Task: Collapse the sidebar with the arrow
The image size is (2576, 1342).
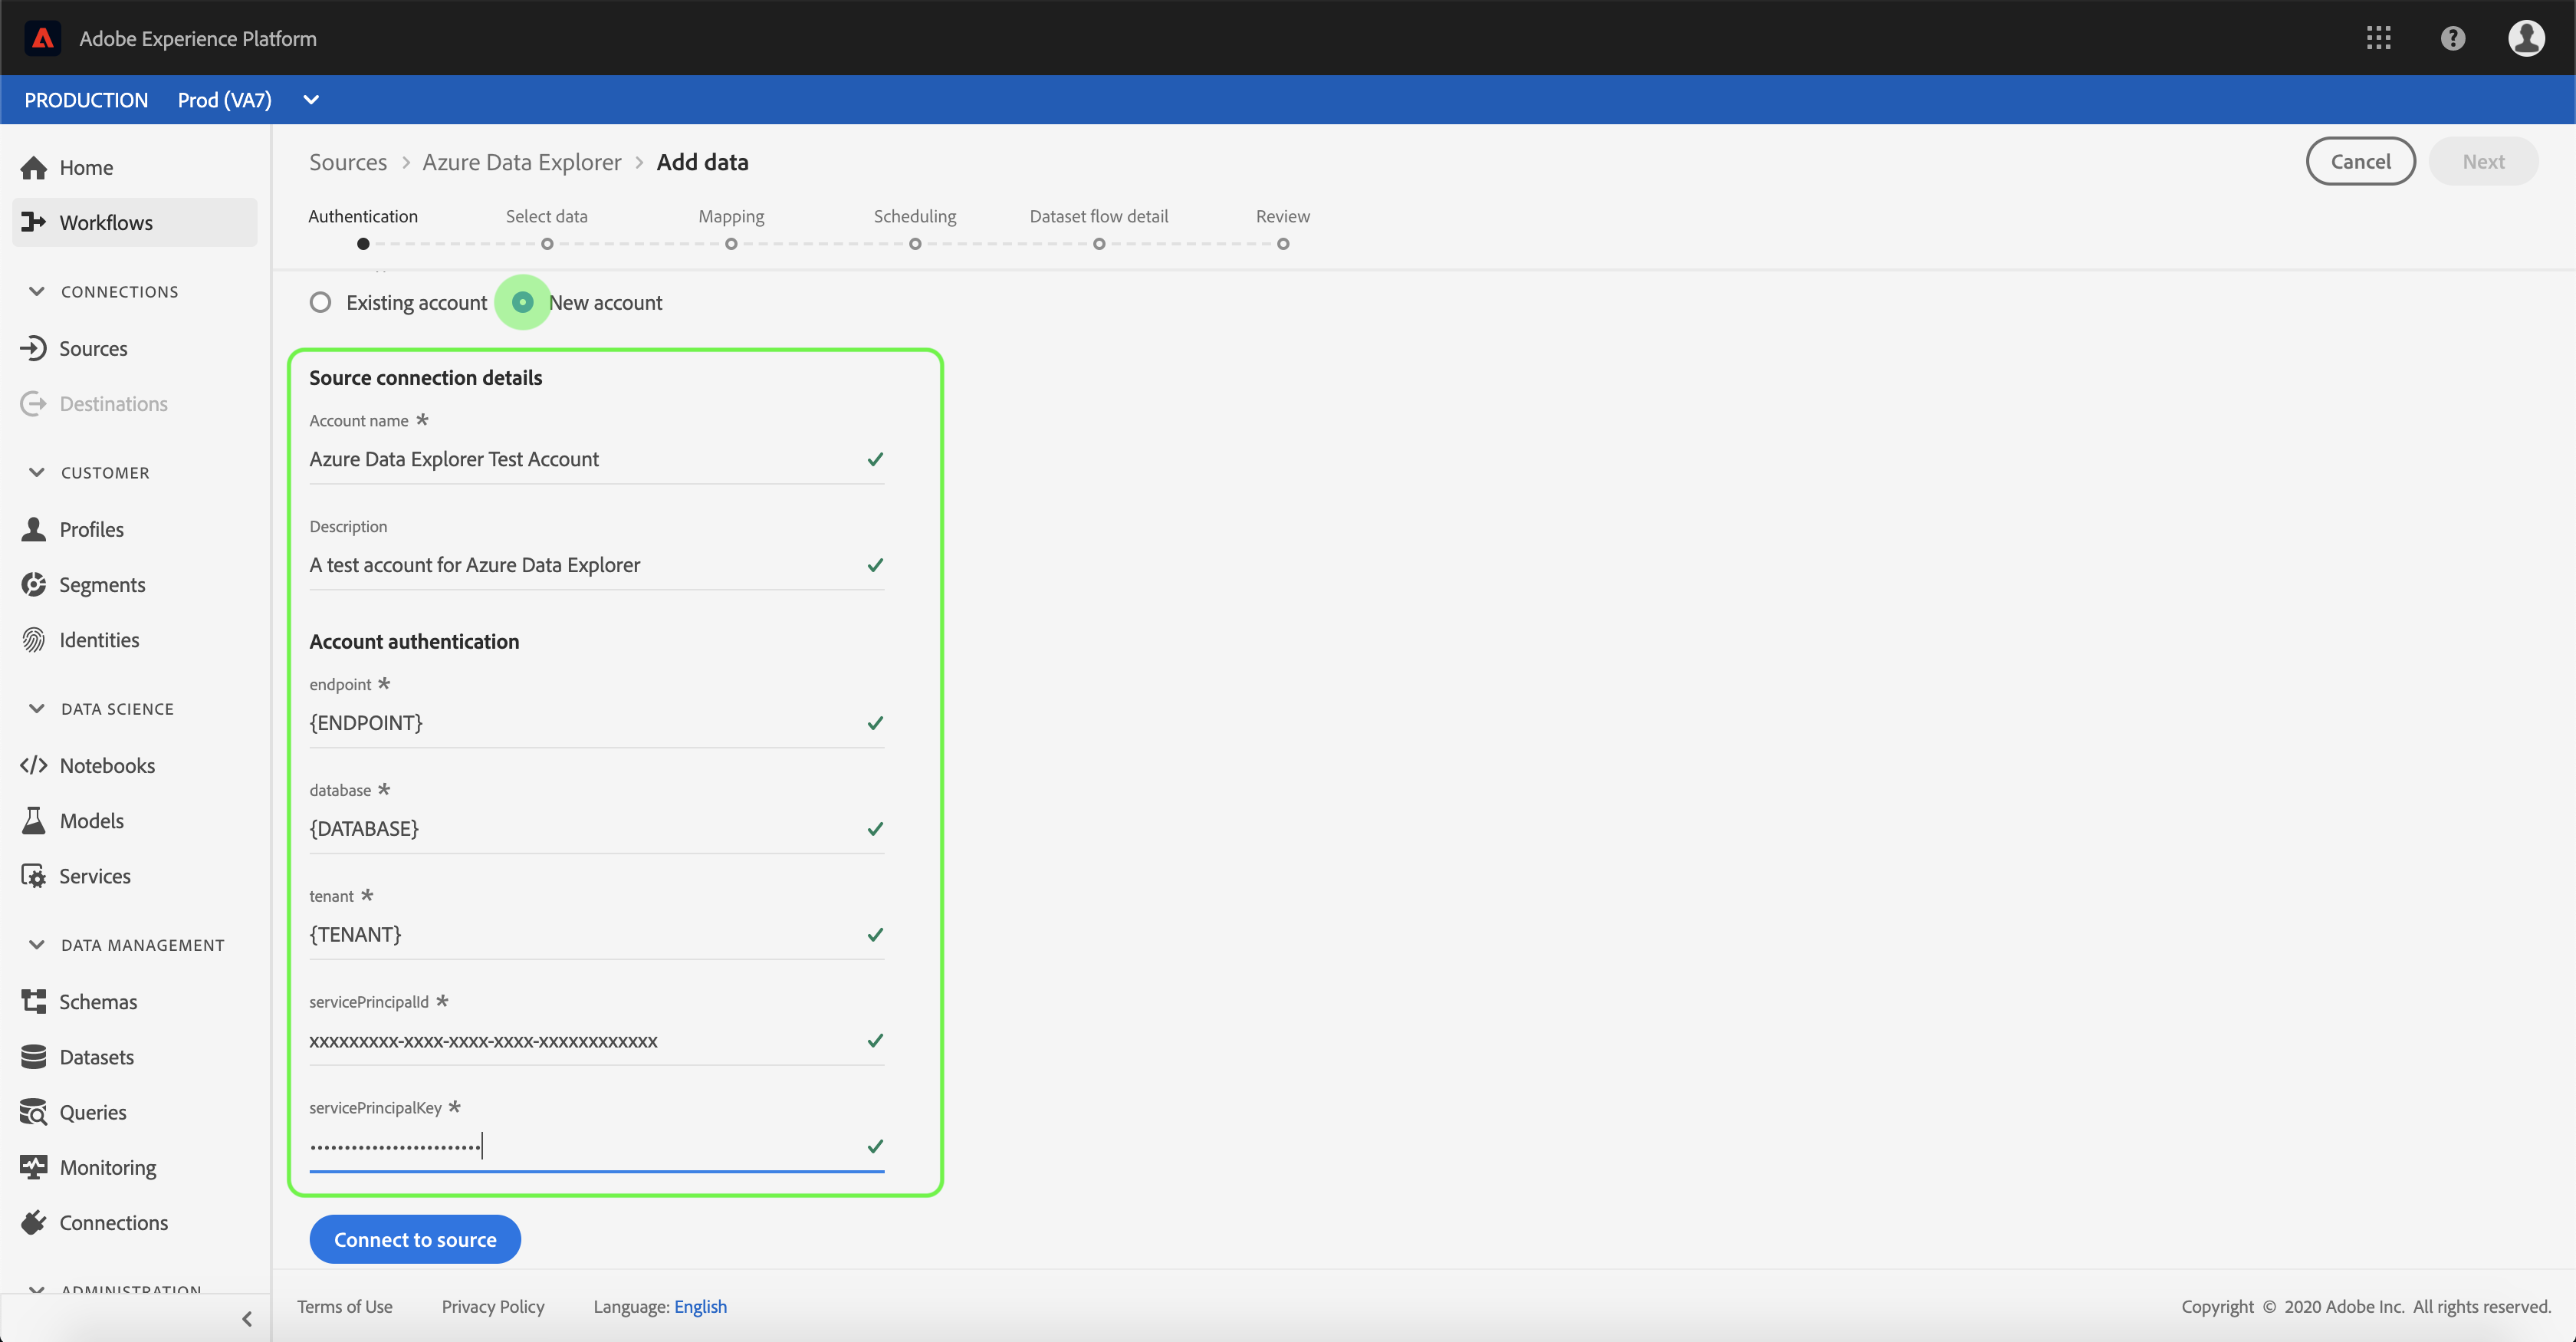Action: [x=247, y=1318]
